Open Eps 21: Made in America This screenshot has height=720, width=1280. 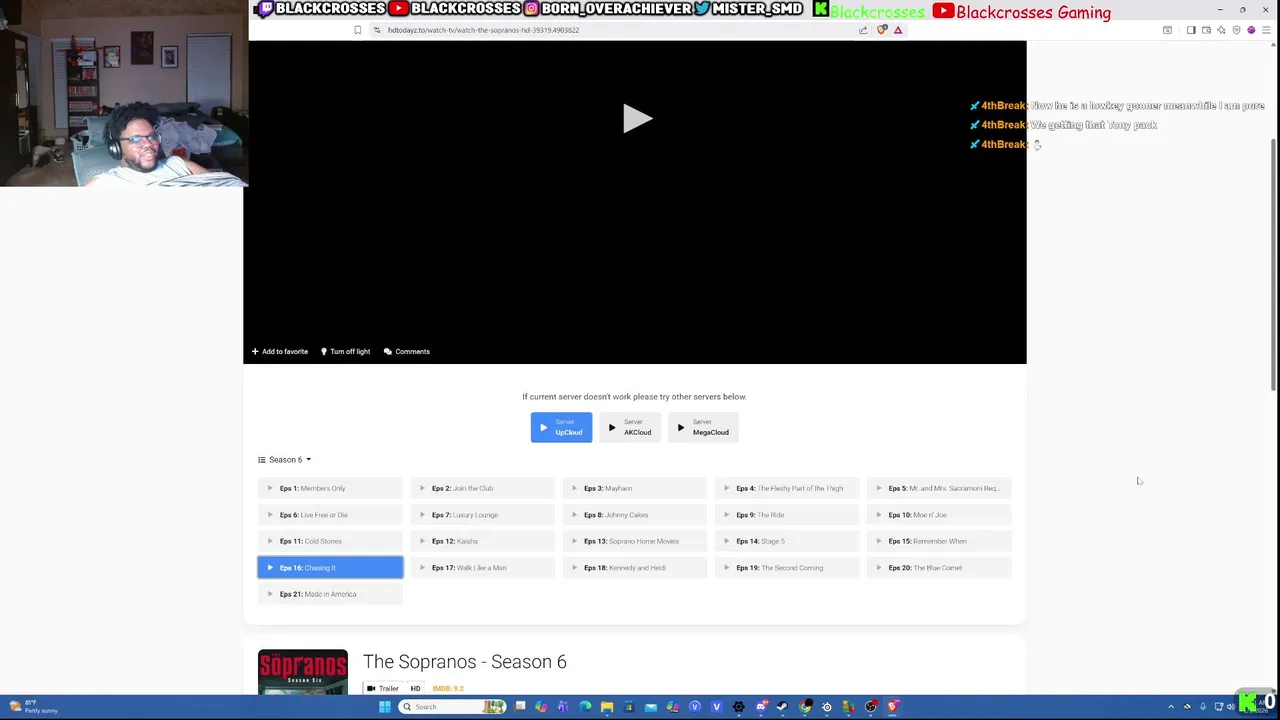pos(330,594)
